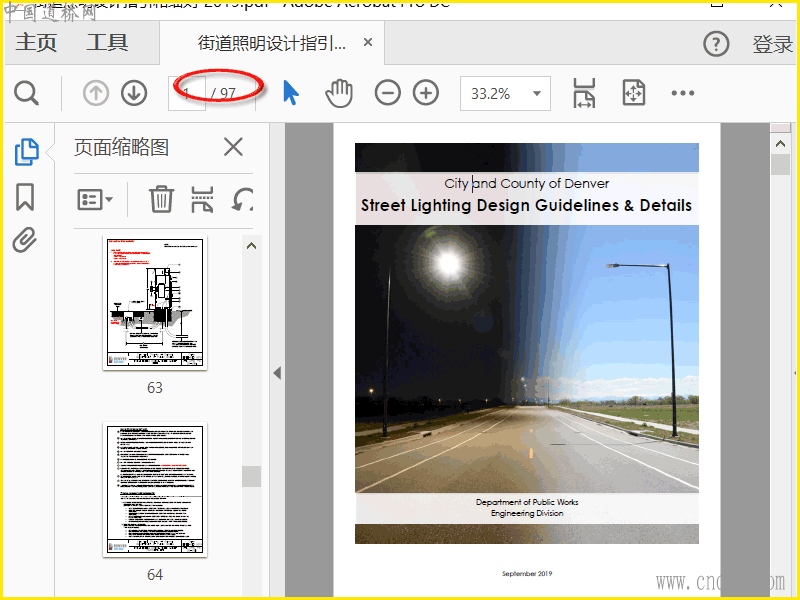The width and height of the screenshot is (800, 600).
Task: Collapse the navigation pane with the divider arrow
Action: coord(277,373)
